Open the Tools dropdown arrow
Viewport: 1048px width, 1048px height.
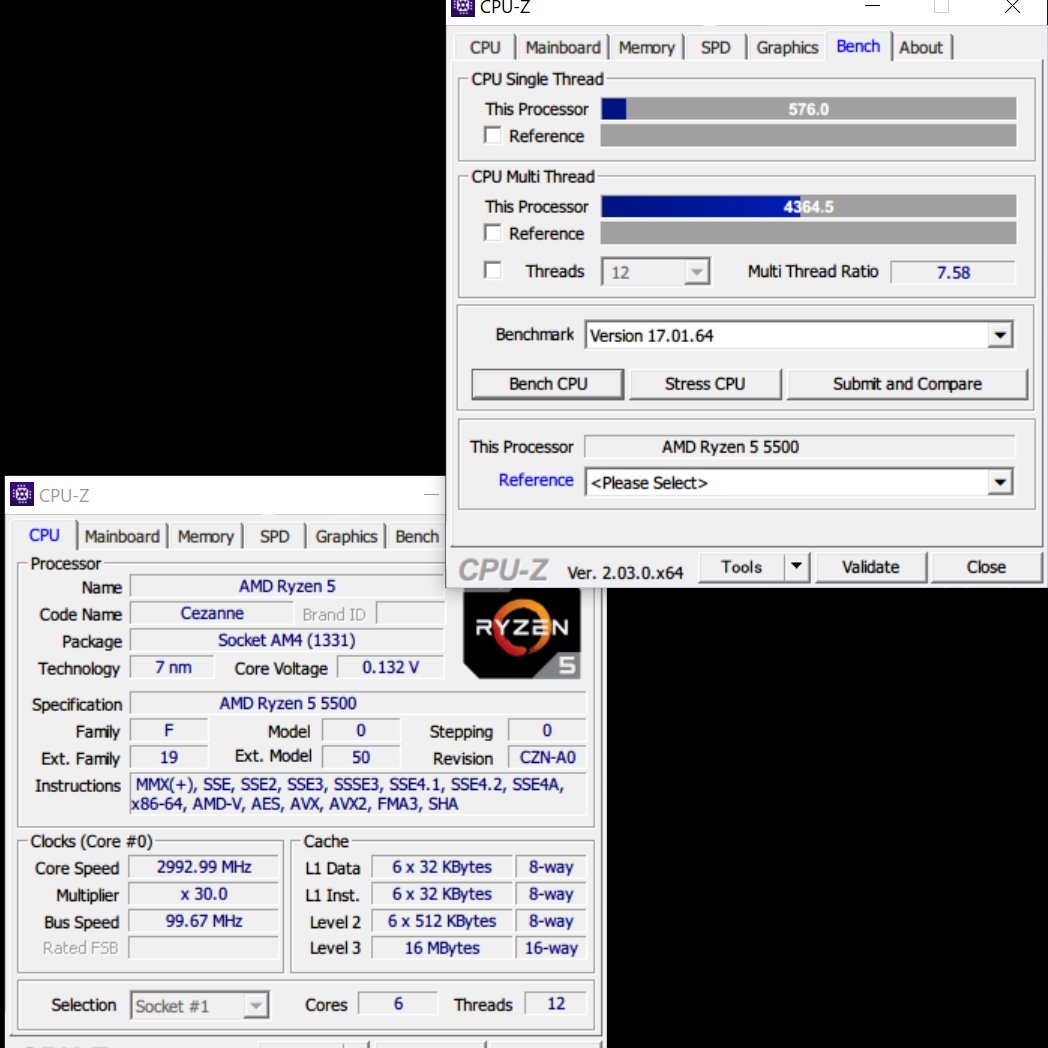click(x=797, y=567)
